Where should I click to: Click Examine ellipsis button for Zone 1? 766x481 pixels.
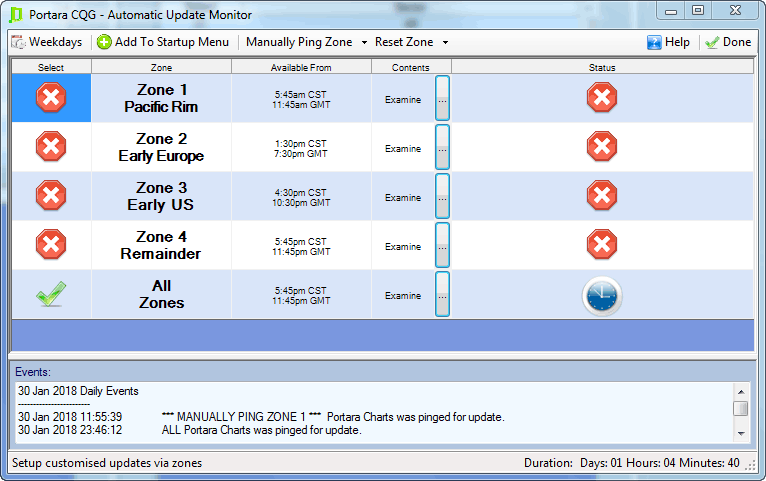[442, 98]
